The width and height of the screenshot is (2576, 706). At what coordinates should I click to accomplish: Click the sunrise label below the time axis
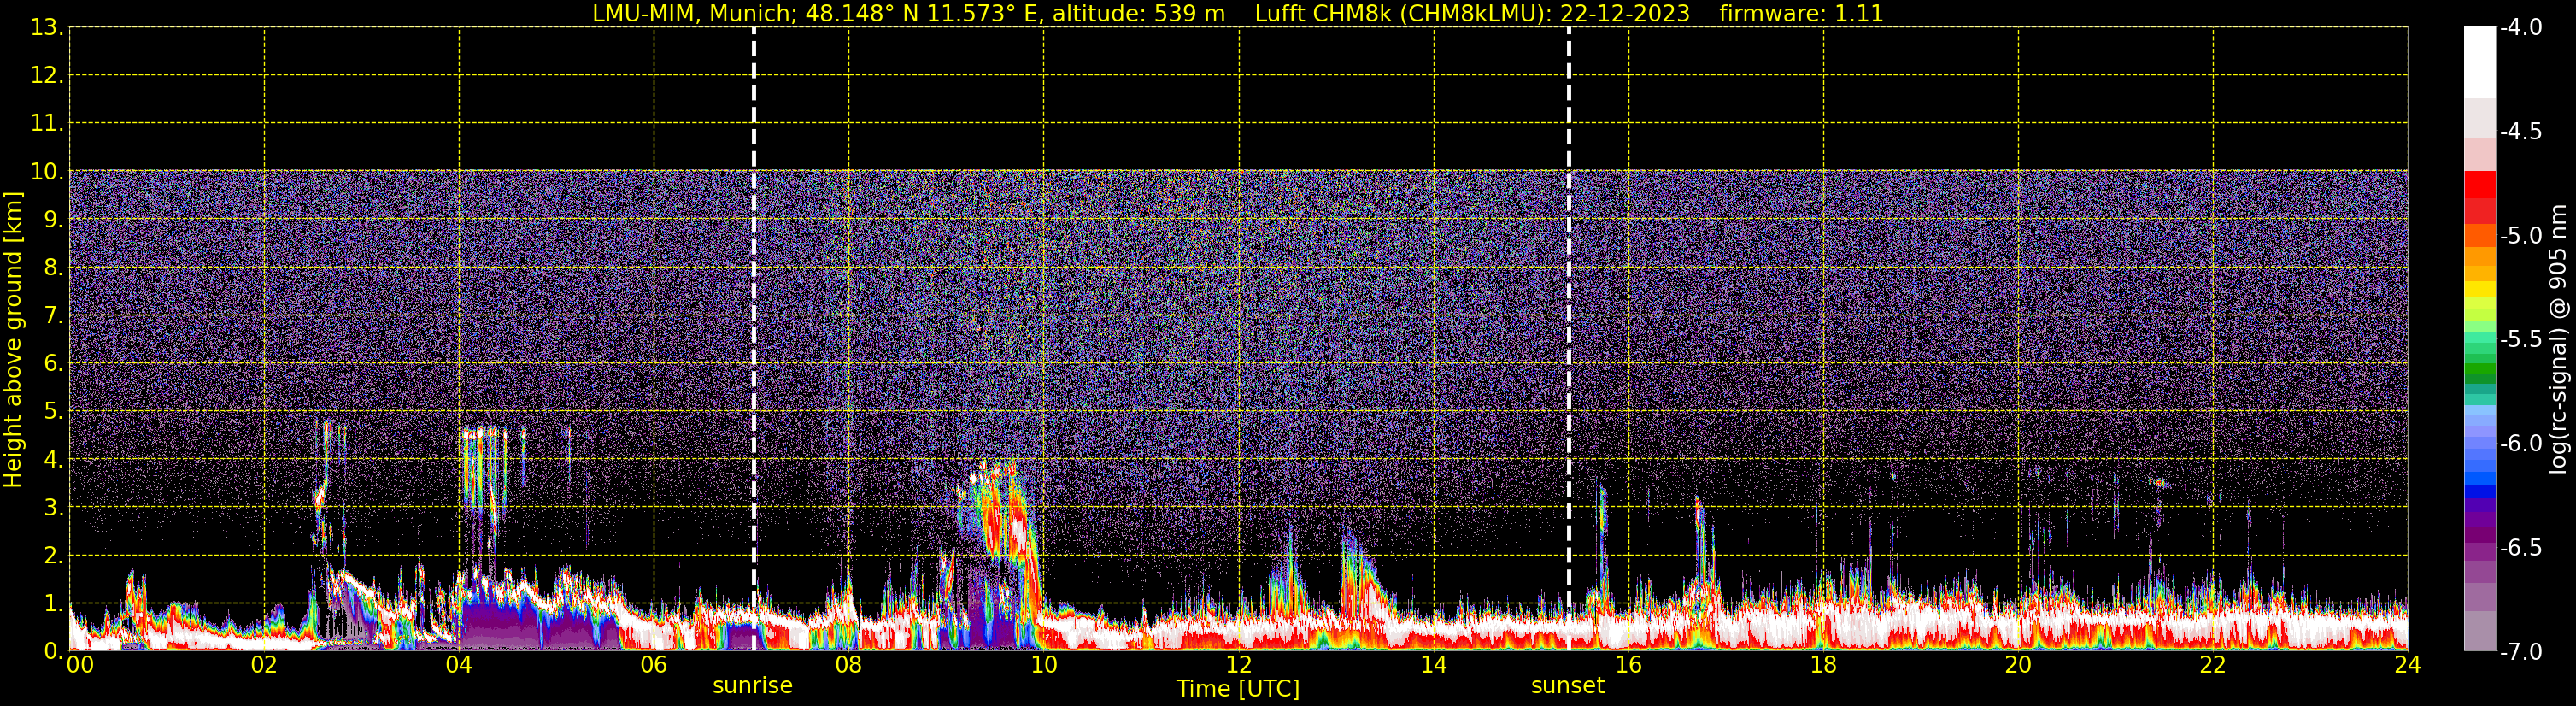(752, 686)
